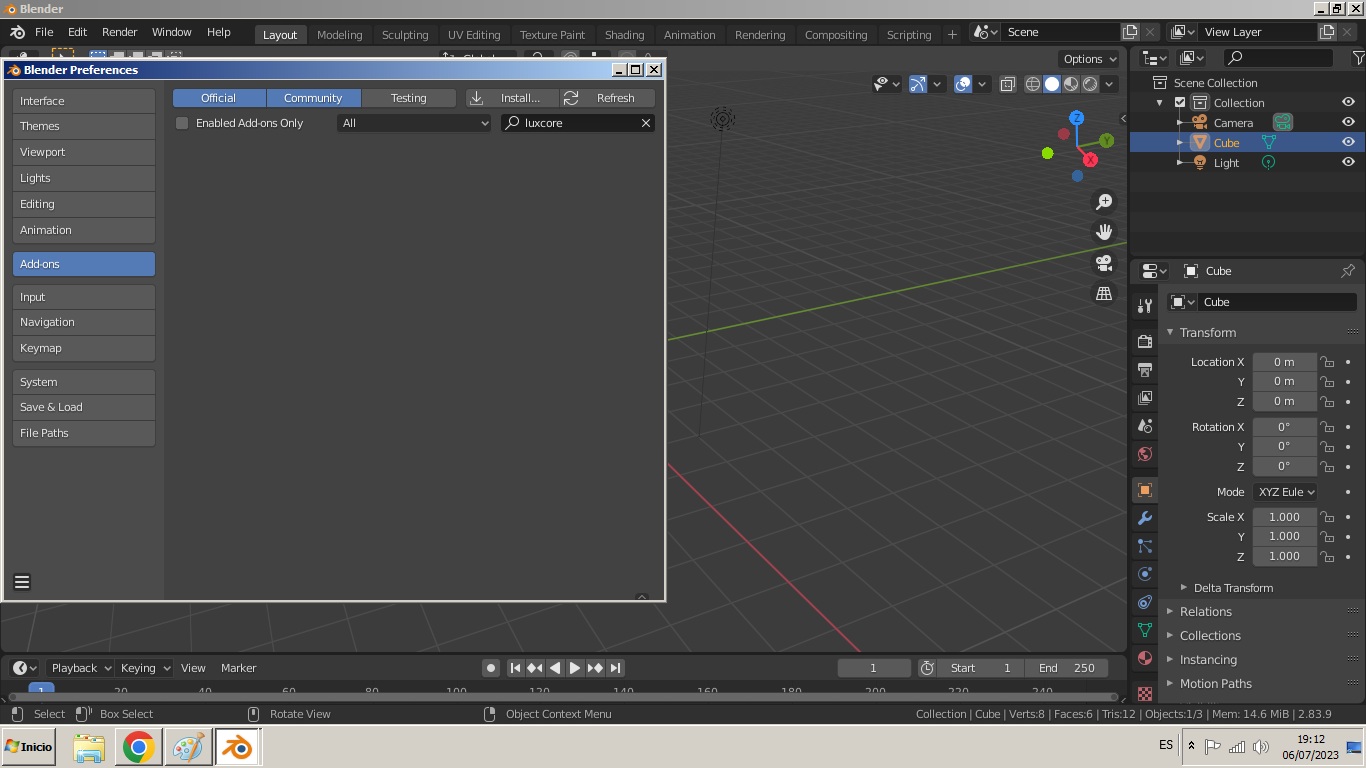
Task: Click the zoom magnifier icon in viewport
Action: pyautogui.click(x=1104, y=202)
